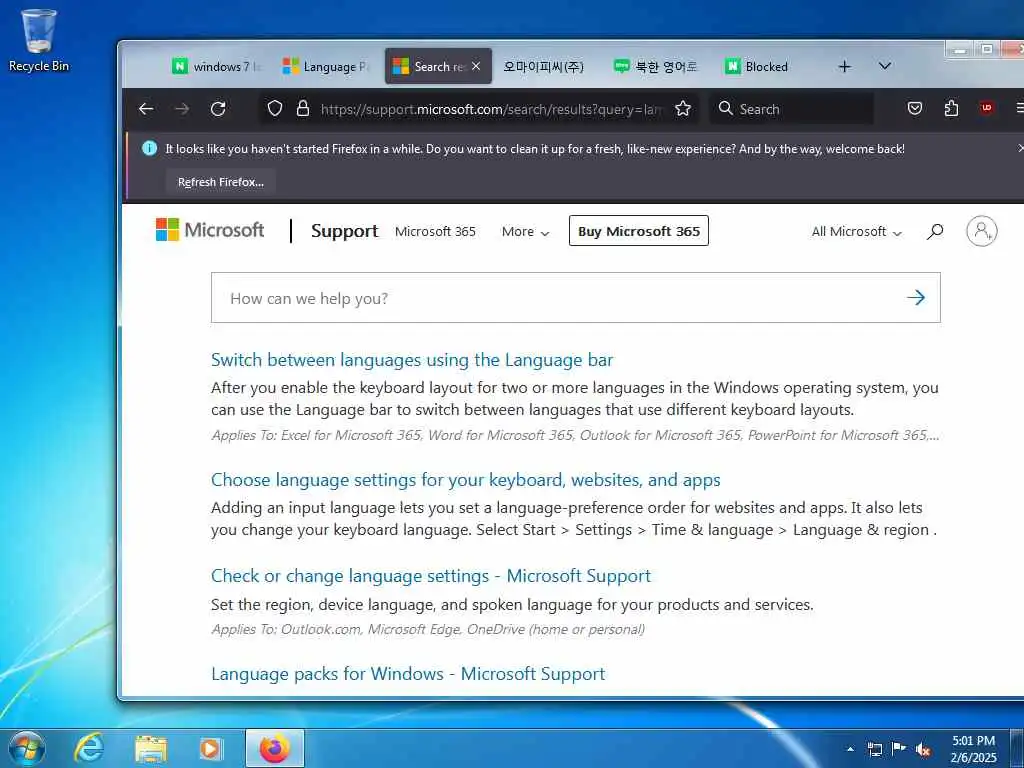Expand the list all tabs chevron
Viewport: 1024px width, 768px height.
tap(885, 66)
